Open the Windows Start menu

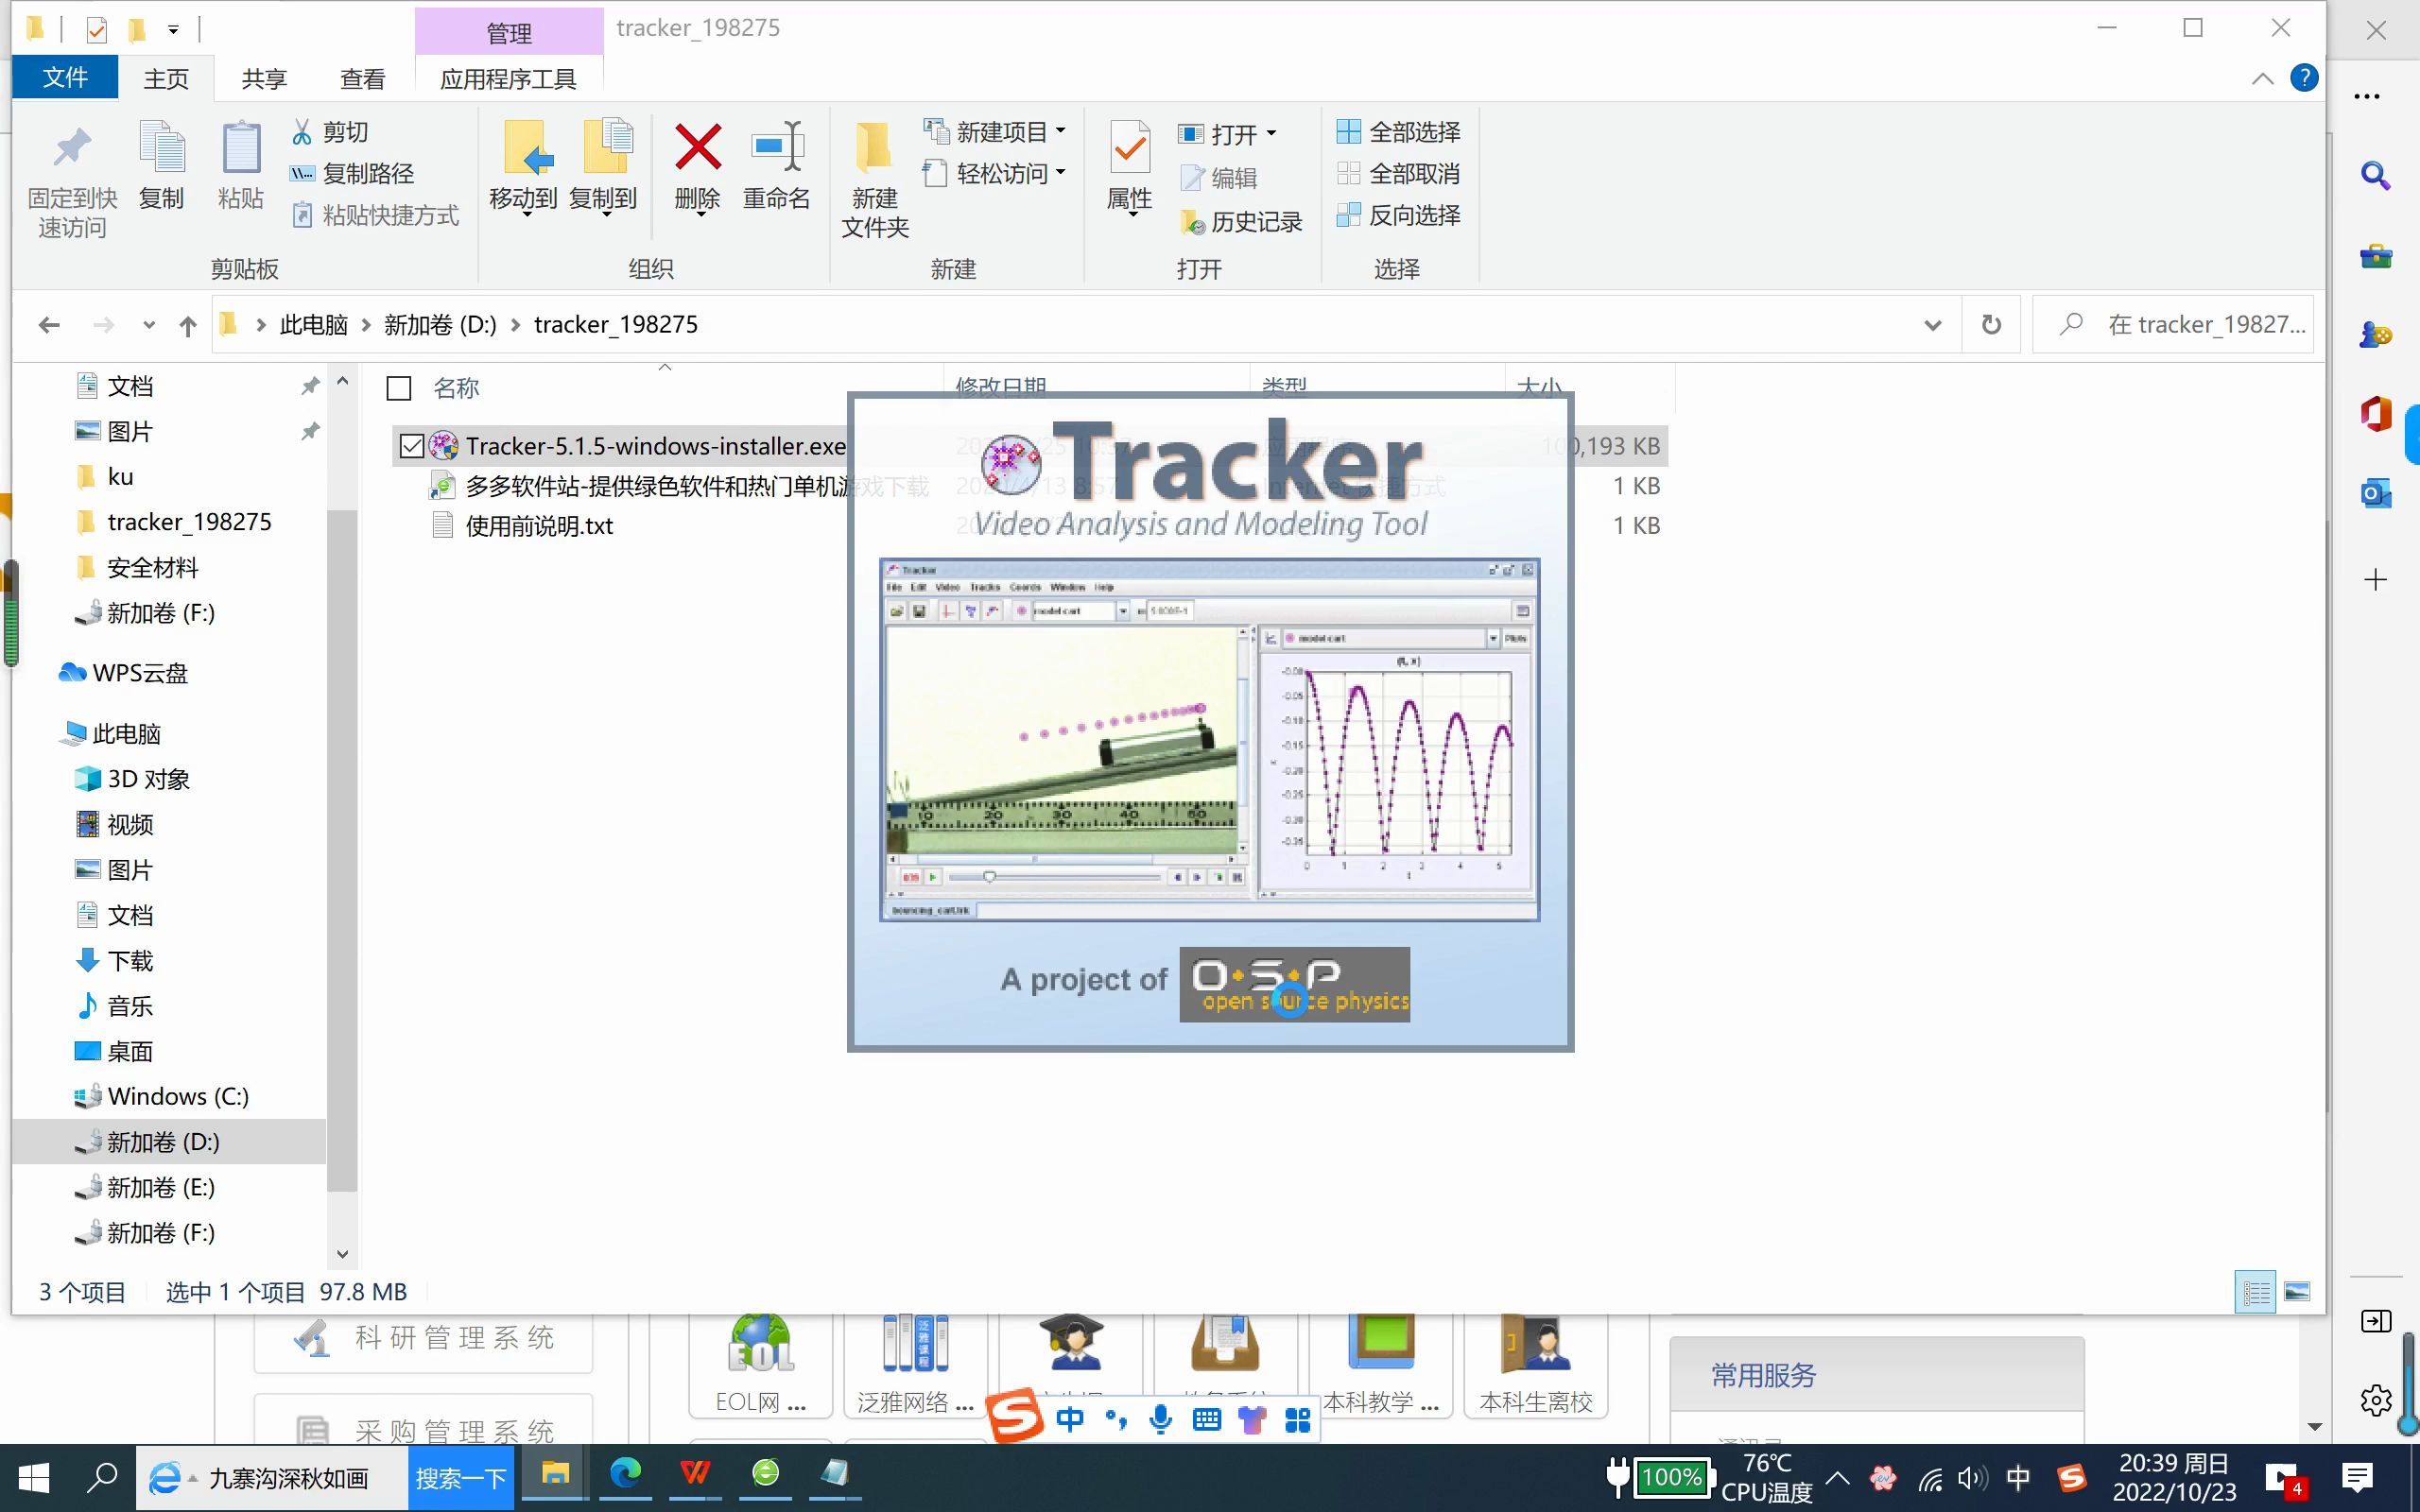click(x=34, y=1478)
